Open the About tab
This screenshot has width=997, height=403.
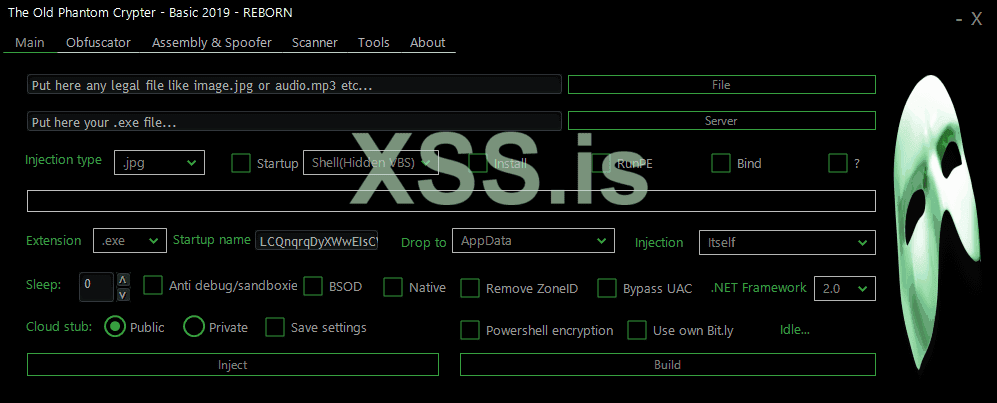427,43
